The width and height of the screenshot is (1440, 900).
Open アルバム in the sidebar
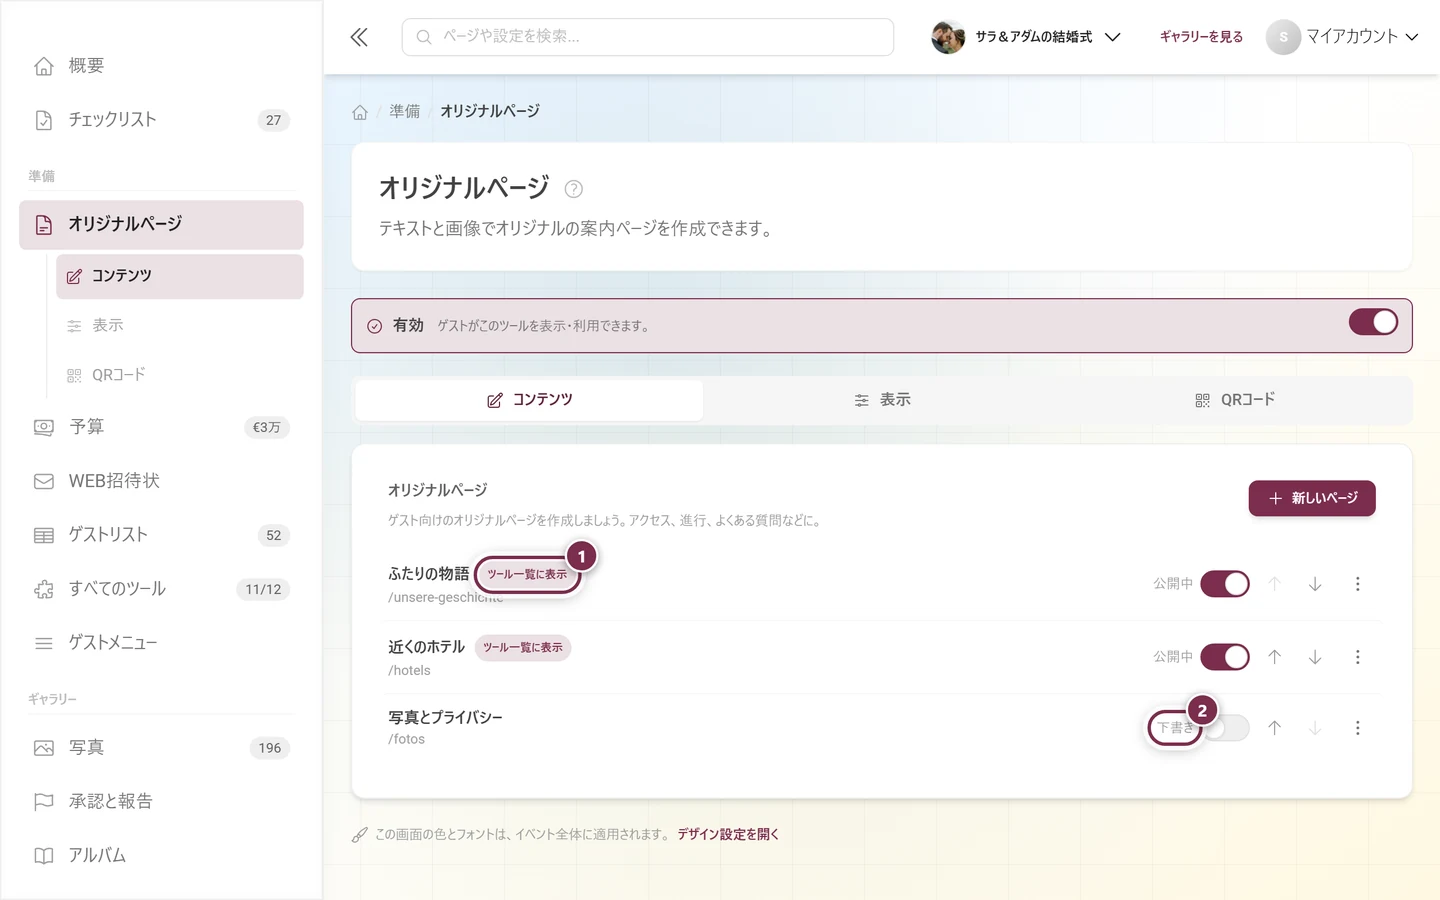point(161,856)
